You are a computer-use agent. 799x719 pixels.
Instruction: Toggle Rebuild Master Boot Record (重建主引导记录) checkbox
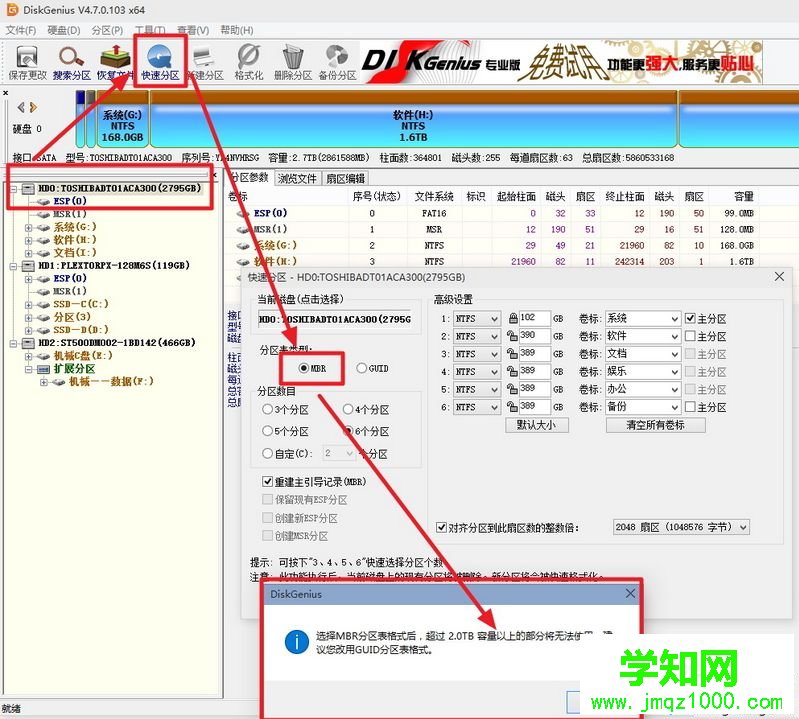[x=314, y=482]
